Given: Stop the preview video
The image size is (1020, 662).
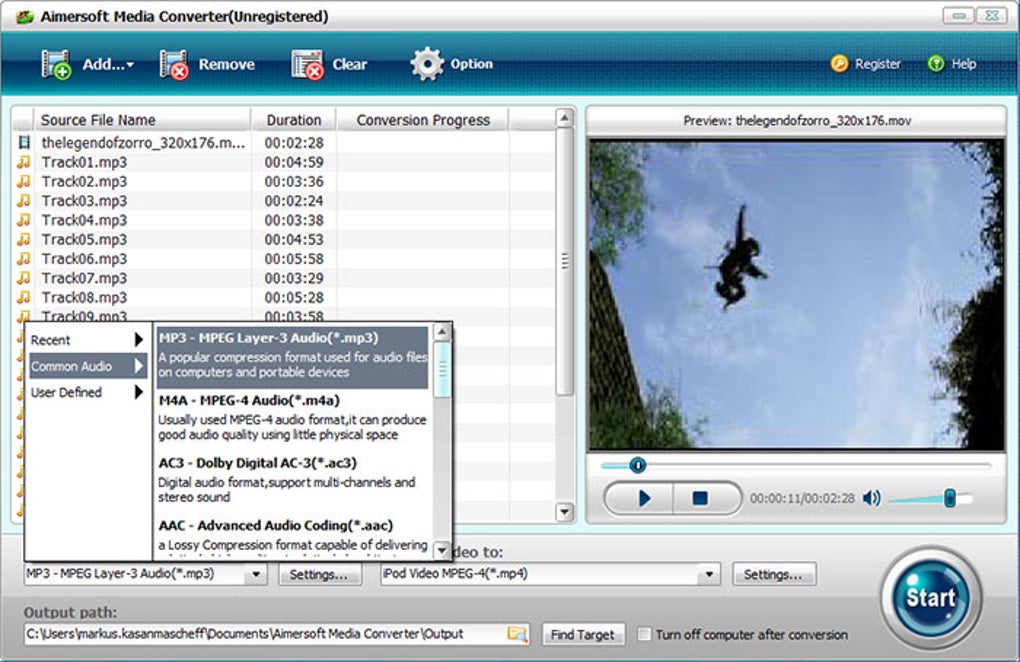Looking at the screenshot, I should click(x=701, y=499).
